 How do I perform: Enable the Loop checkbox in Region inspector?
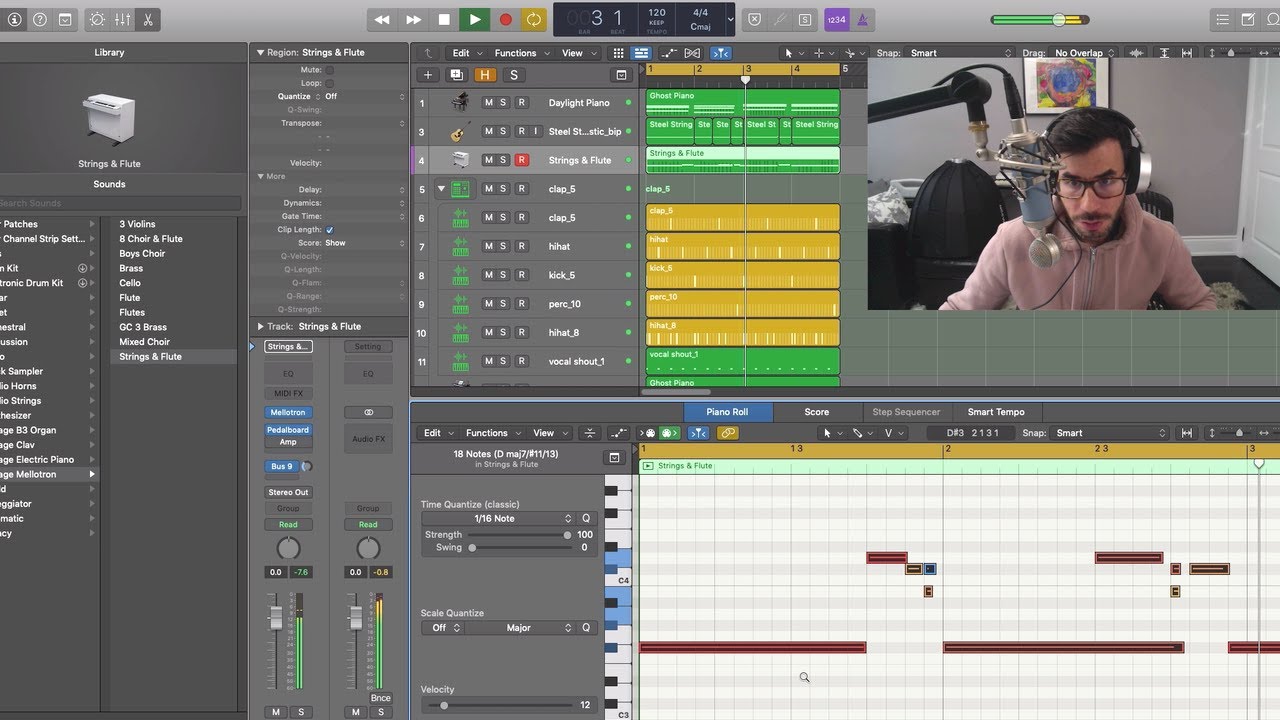click(x=330, y=83)
